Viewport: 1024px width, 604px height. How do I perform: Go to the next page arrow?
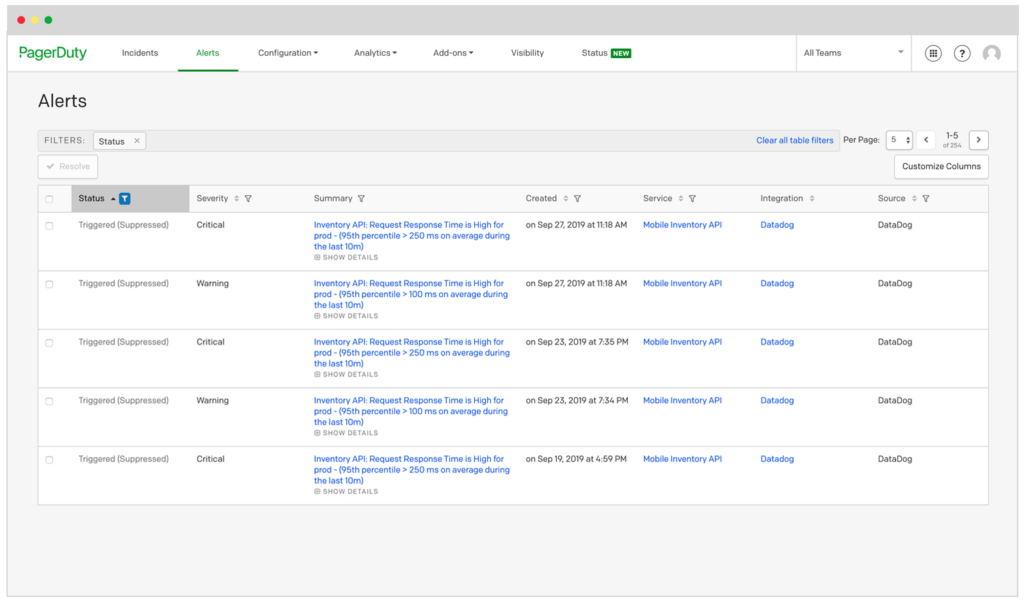(x=978, y=140)
